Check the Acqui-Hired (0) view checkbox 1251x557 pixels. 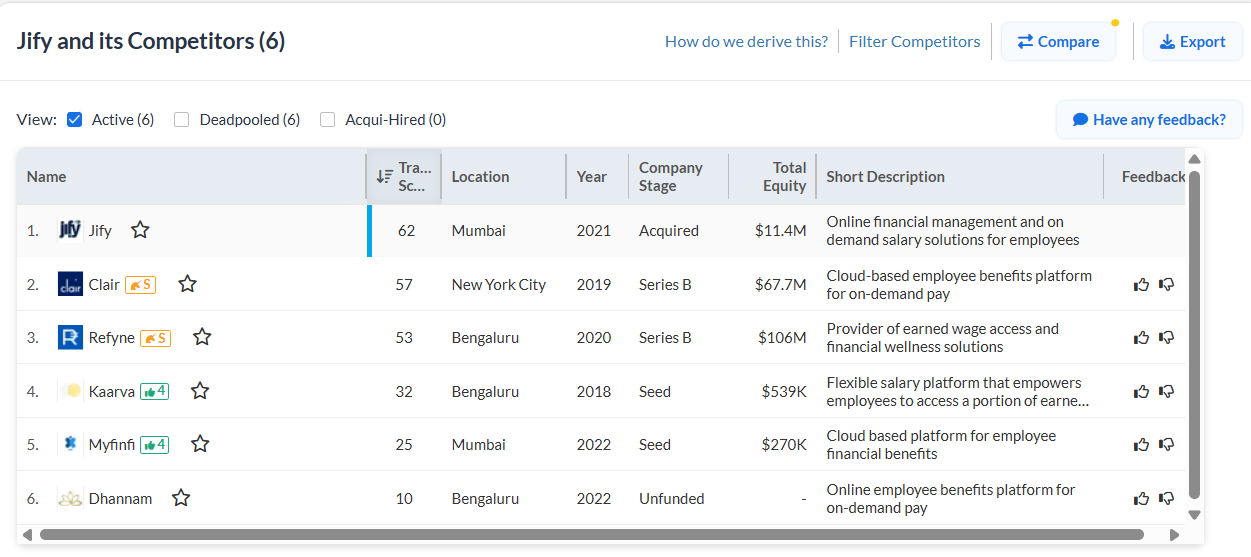[327, 119]
